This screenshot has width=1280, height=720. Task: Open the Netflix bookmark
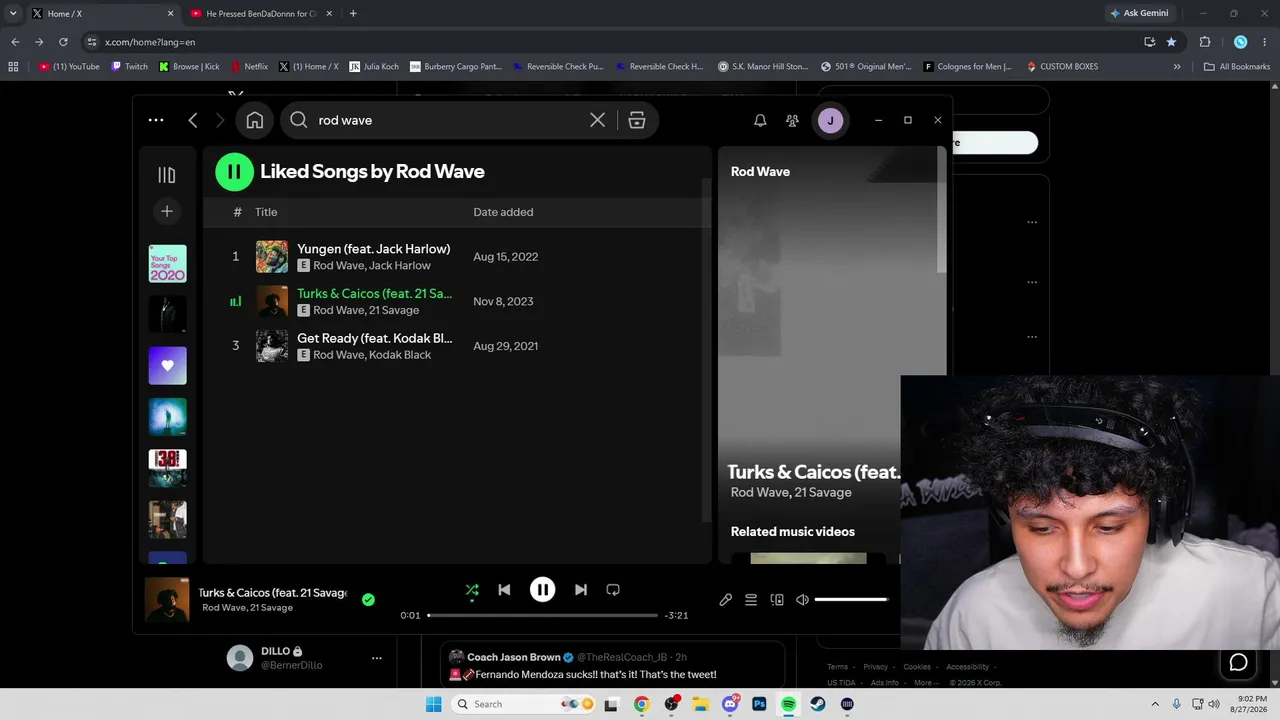pyautogui.click(x=249, y=67)
